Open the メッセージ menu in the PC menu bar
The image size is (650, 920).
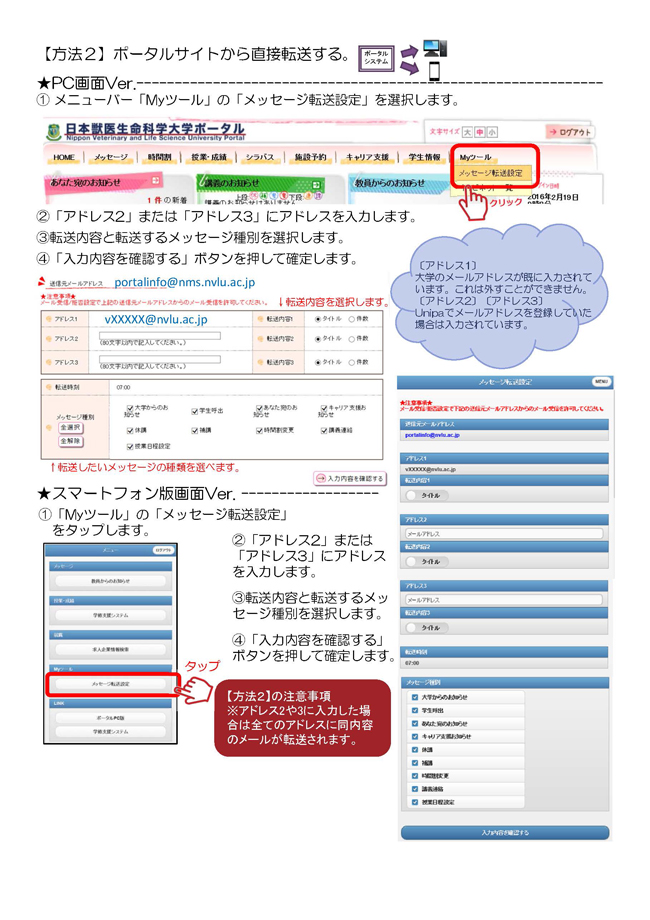(110, 157)
